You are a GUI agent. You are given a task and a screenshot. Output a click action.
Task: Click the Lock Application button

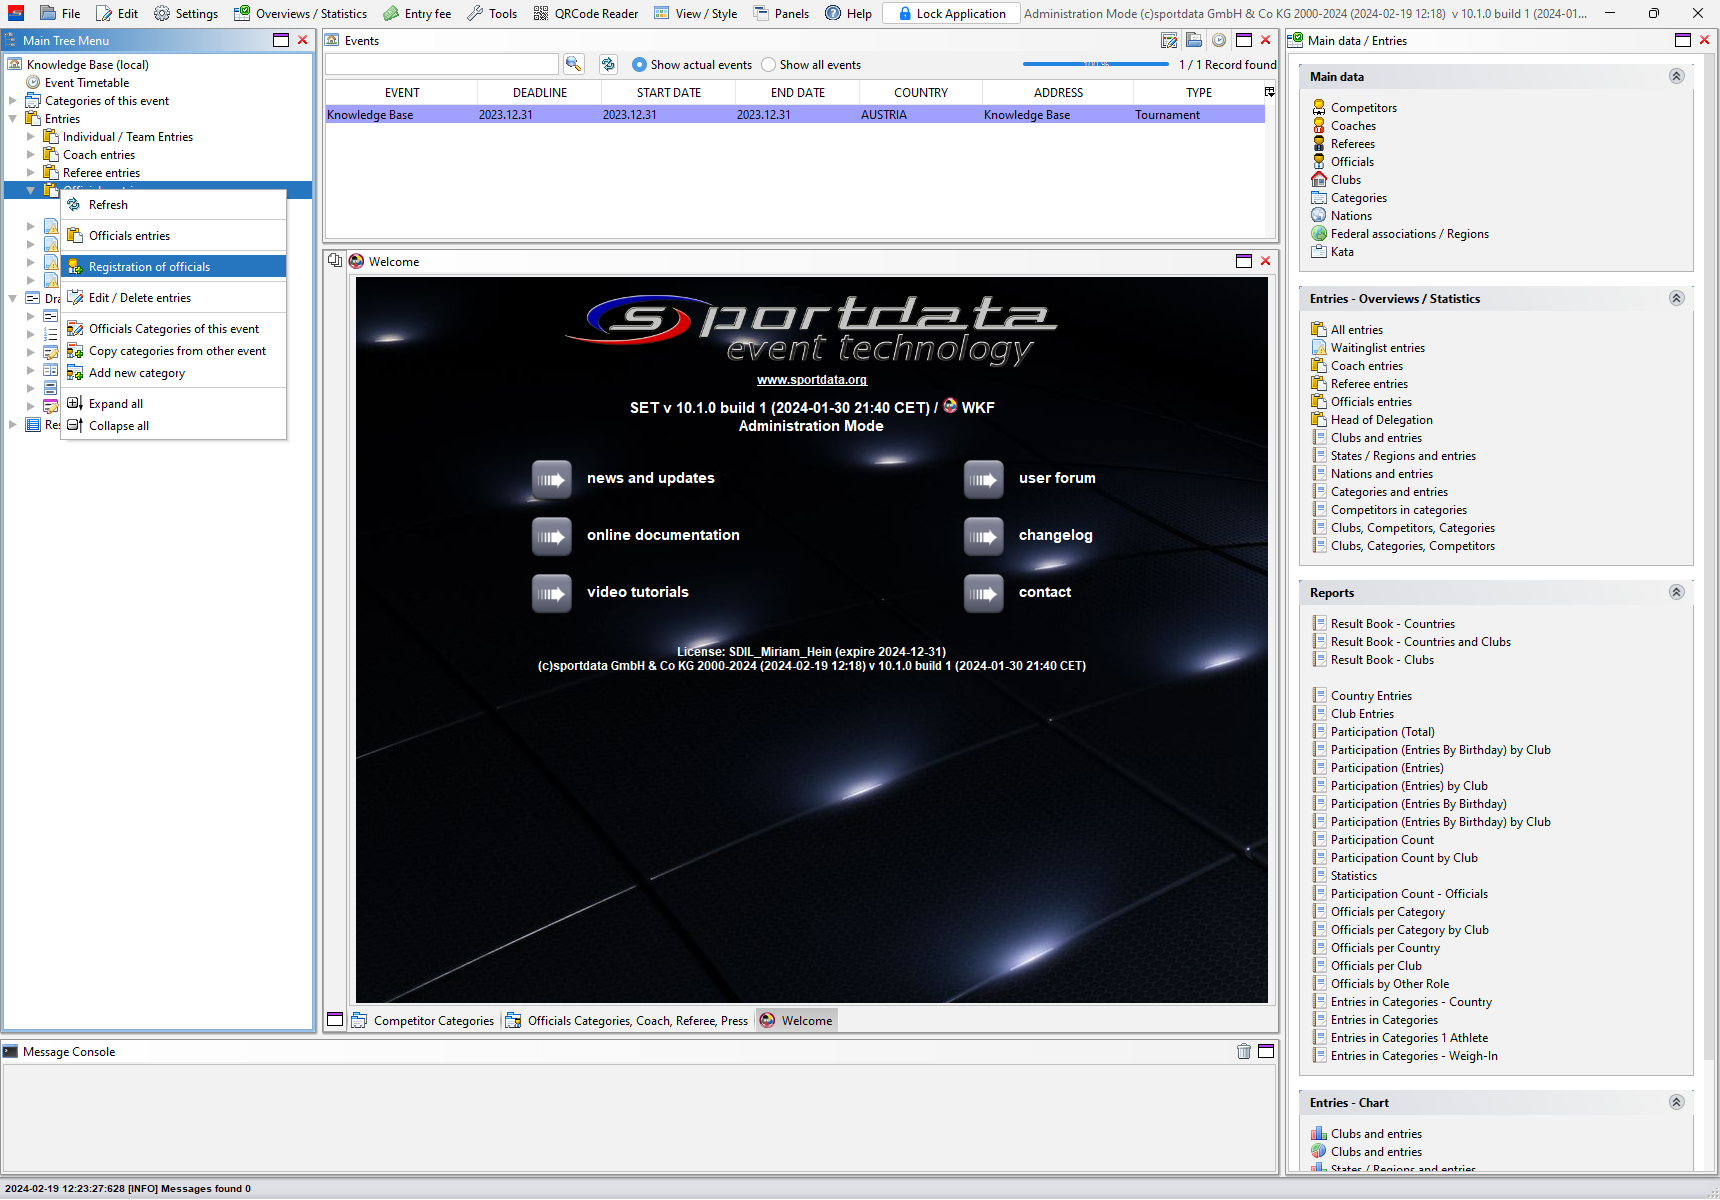tap(951, 14)
